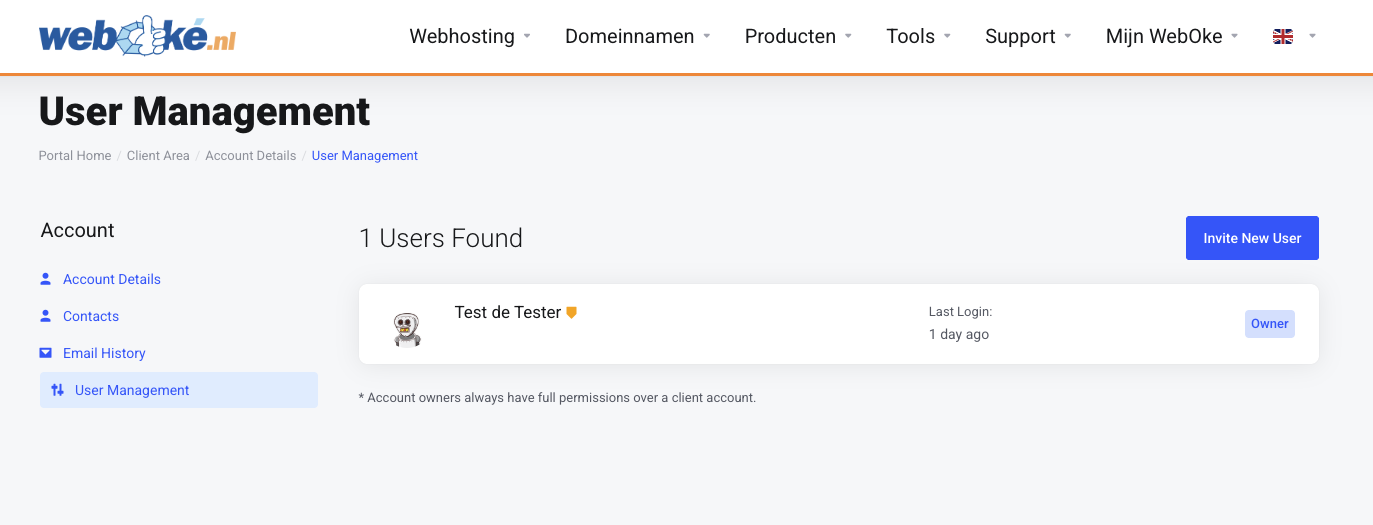This screenshot has height=525, width=1373.
Task: Expand the Webhosting dropdown menu
Action: 470,36
